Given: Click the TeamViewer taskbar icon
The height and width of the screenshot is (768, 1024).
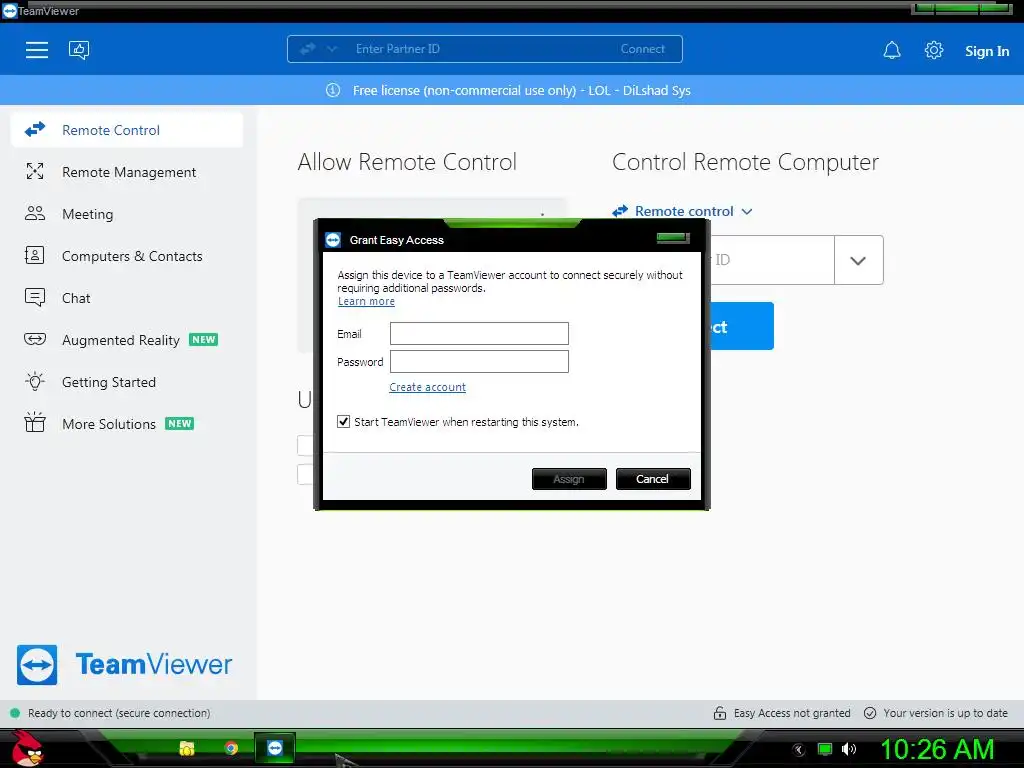Looking at the screenshot, I should tap(275, 748).
